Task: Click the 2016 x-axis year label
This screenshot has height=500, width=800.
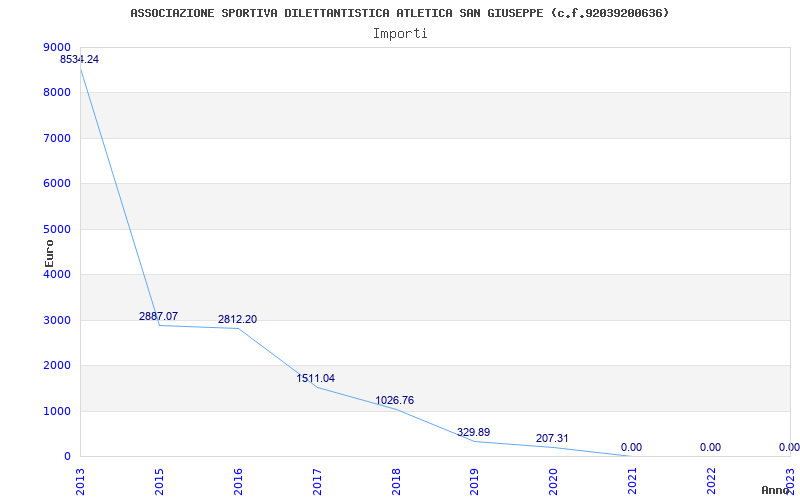Action: [x=238, y=482]
